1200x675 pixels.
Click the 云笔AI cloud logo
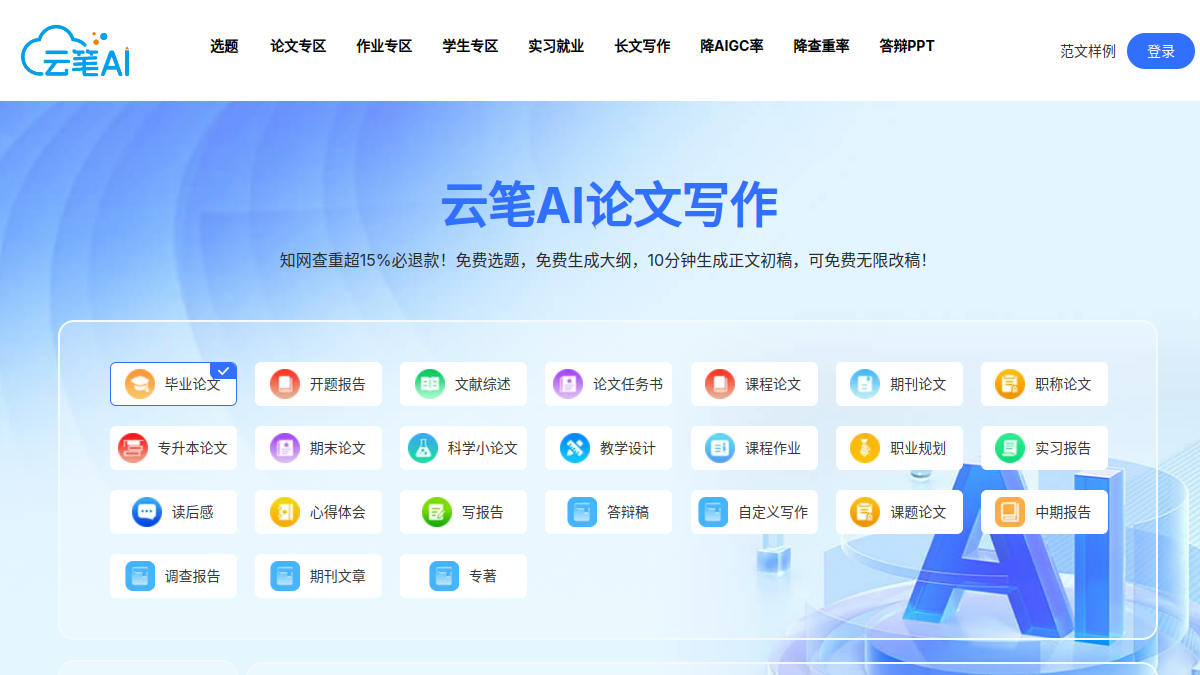[76, 52]
